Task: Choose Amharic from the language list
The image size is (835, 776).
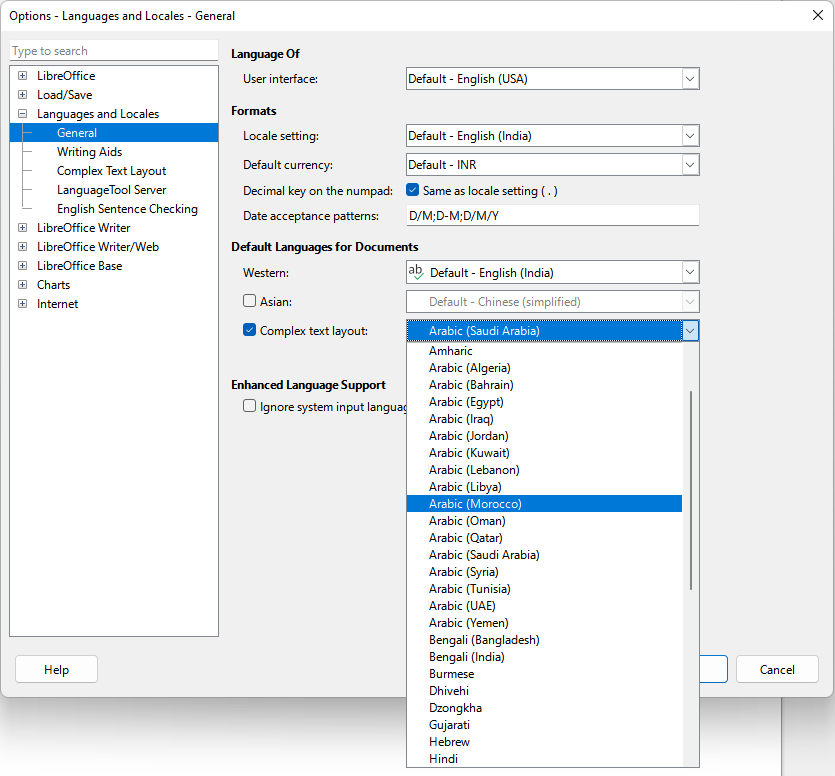Action: point(544,351)
